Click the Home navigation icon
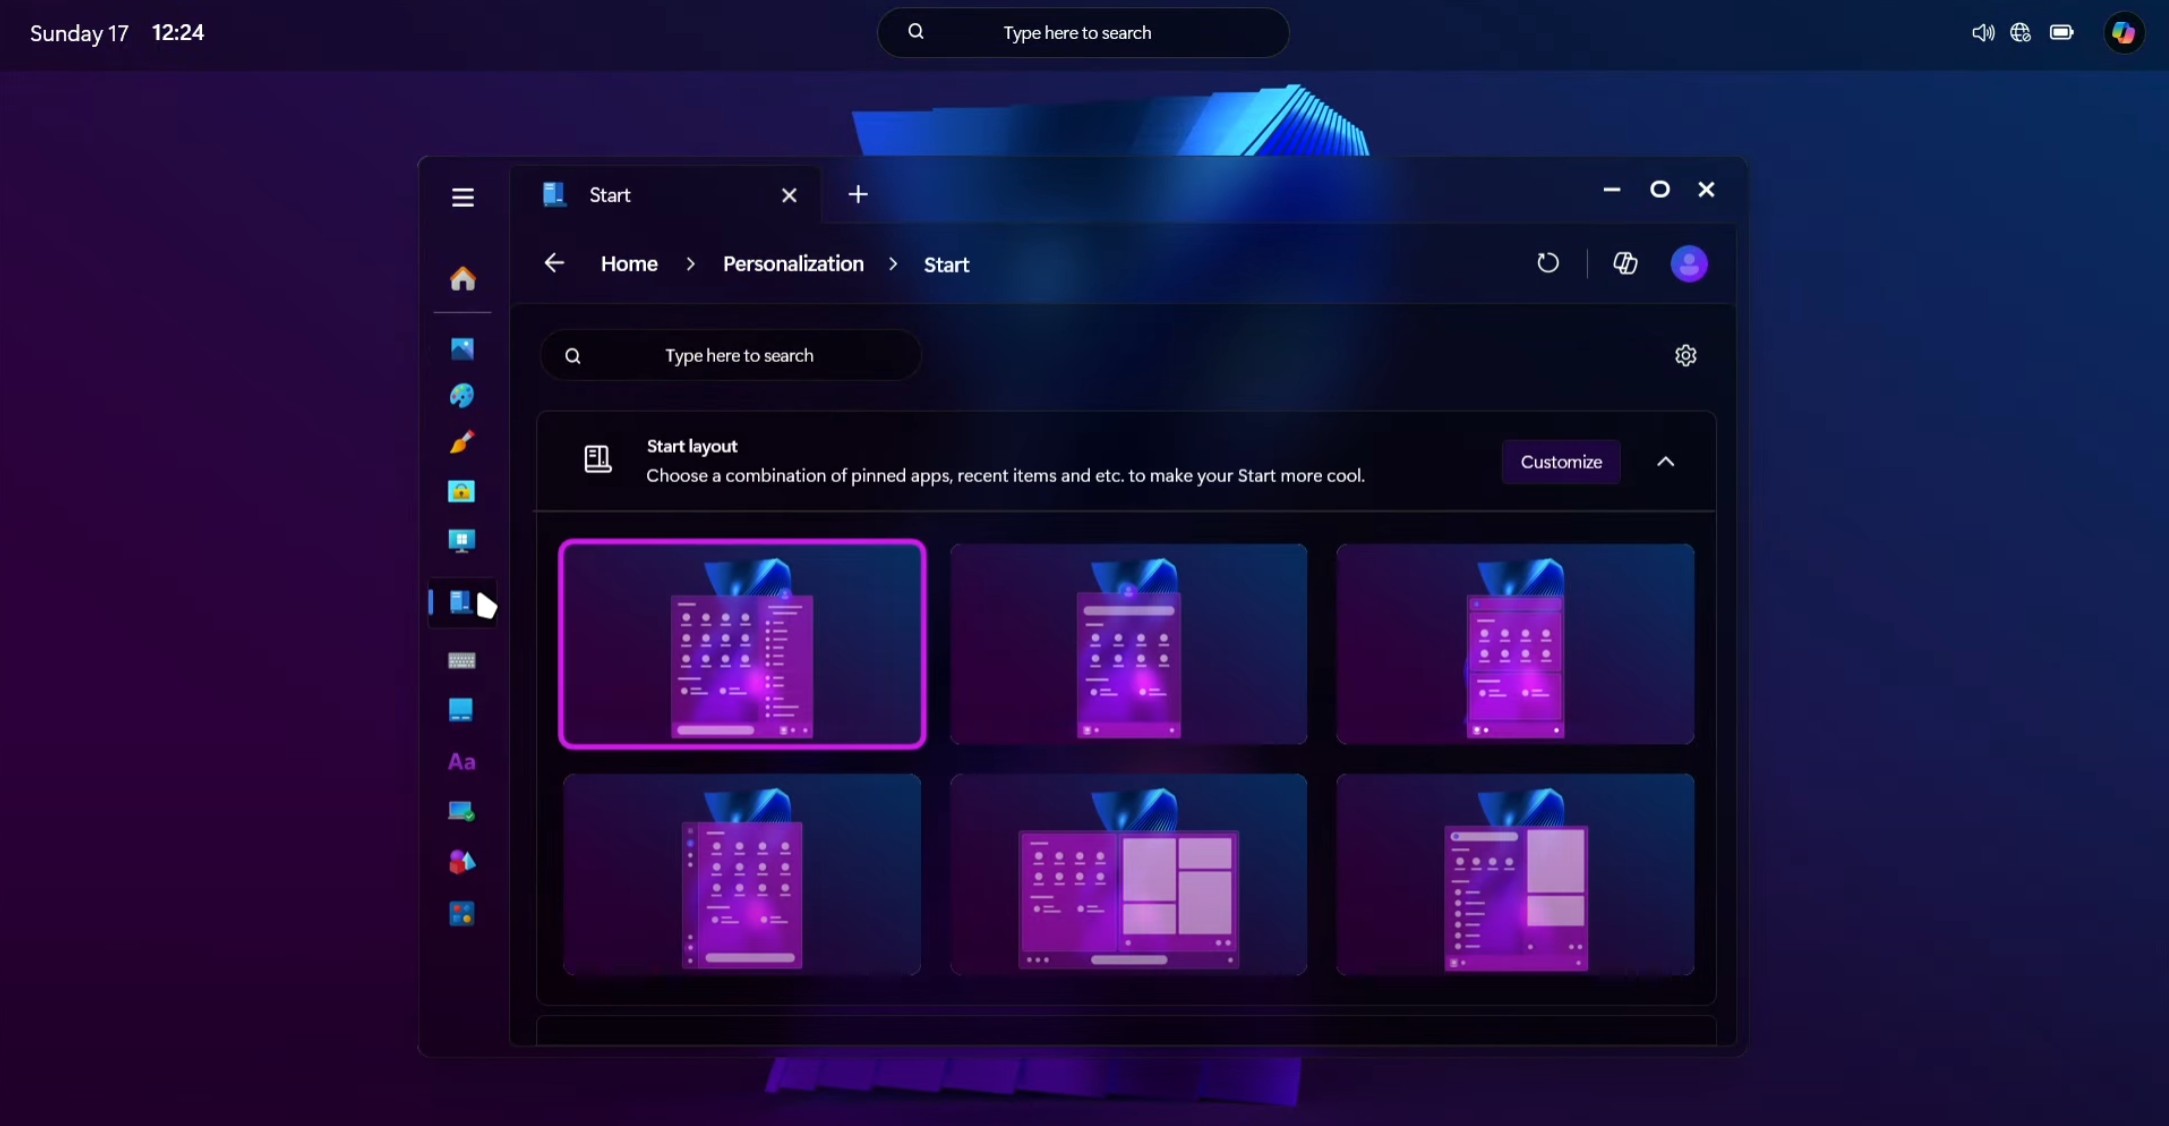Screen dimensions: 2169x1126 462,278
